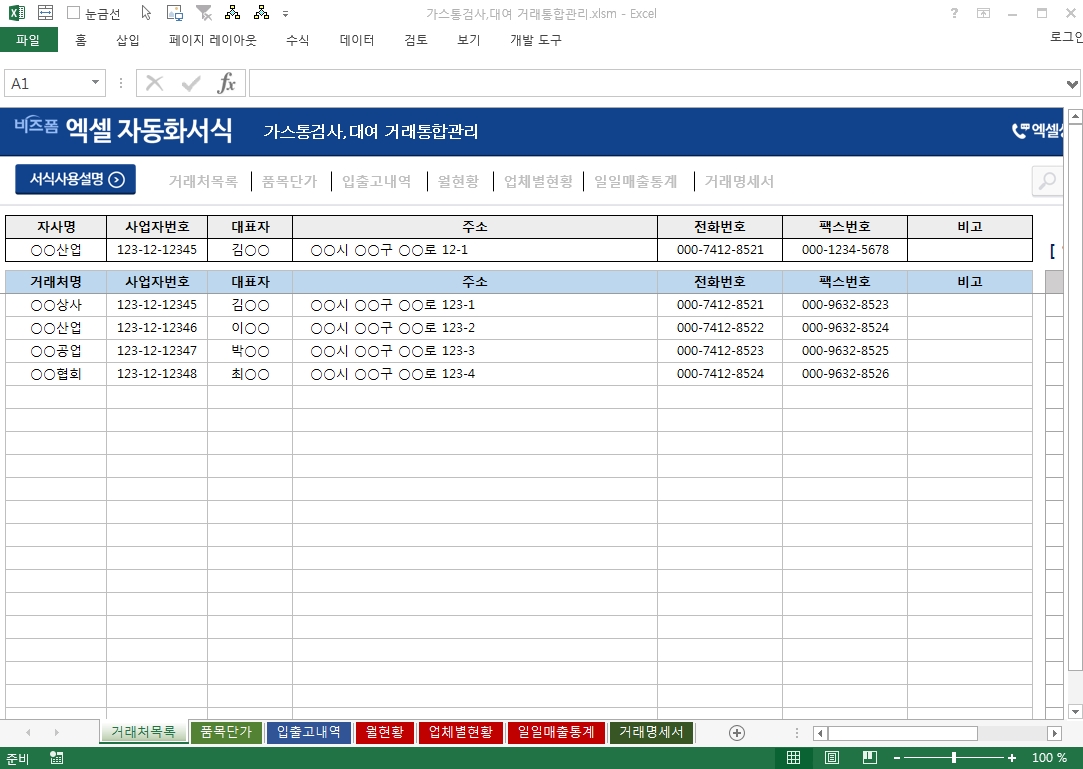Screen dimensions: 1083x769
Task: Select the 박○○ representative cell
Action: click(x=250, y=351)
